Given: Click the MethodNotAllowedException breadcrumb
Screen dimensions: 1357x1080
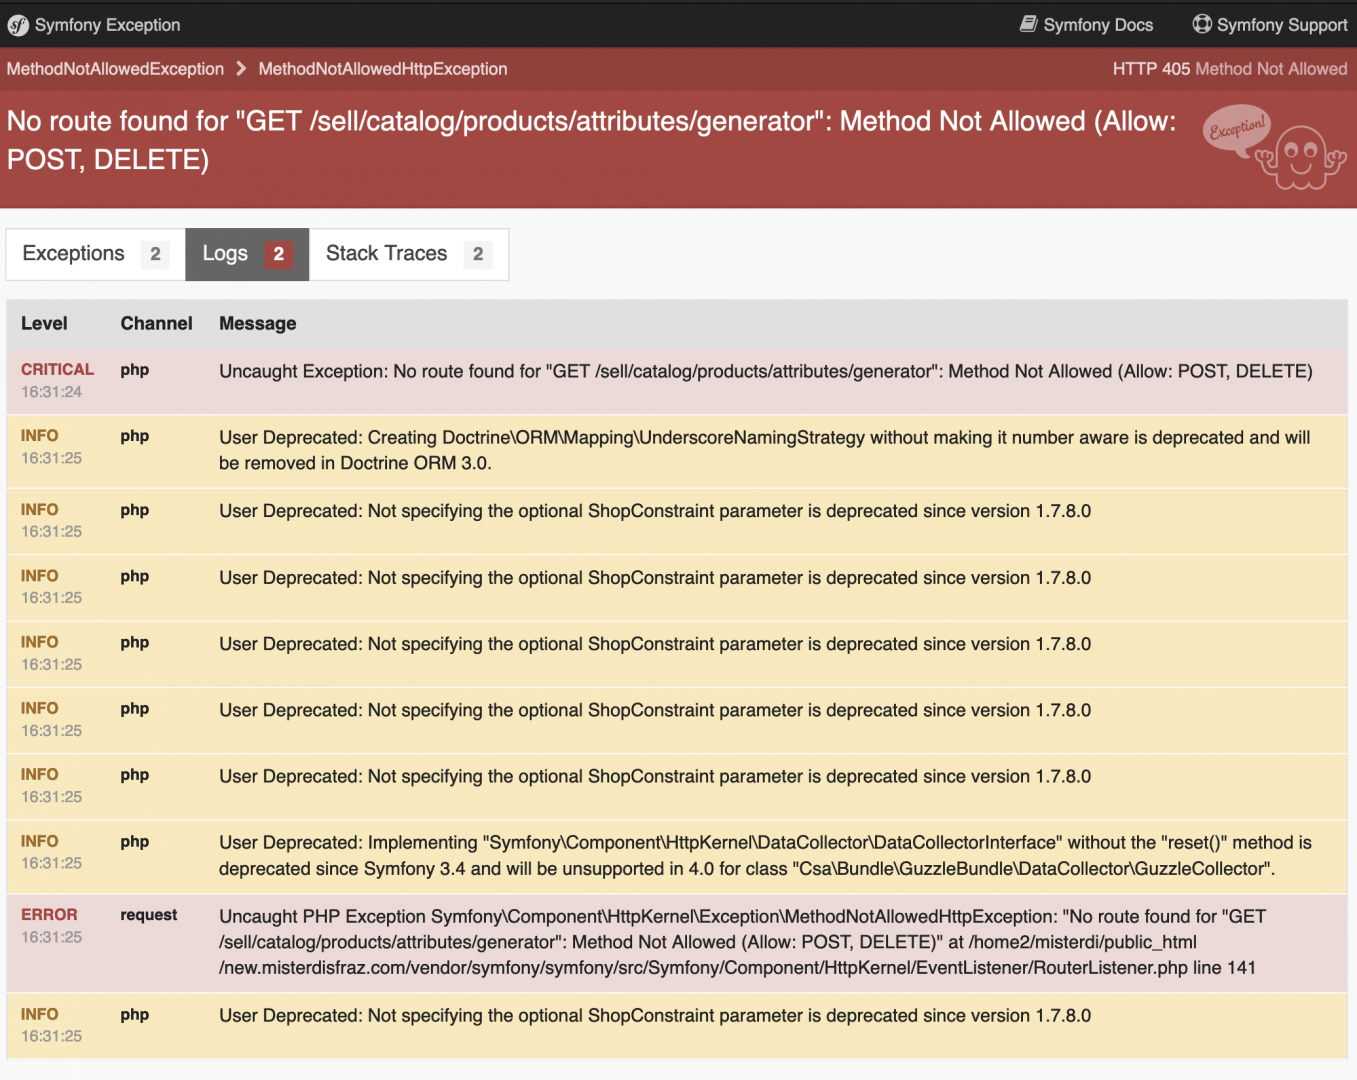Looking at the screenshot, I should point(115,69).
